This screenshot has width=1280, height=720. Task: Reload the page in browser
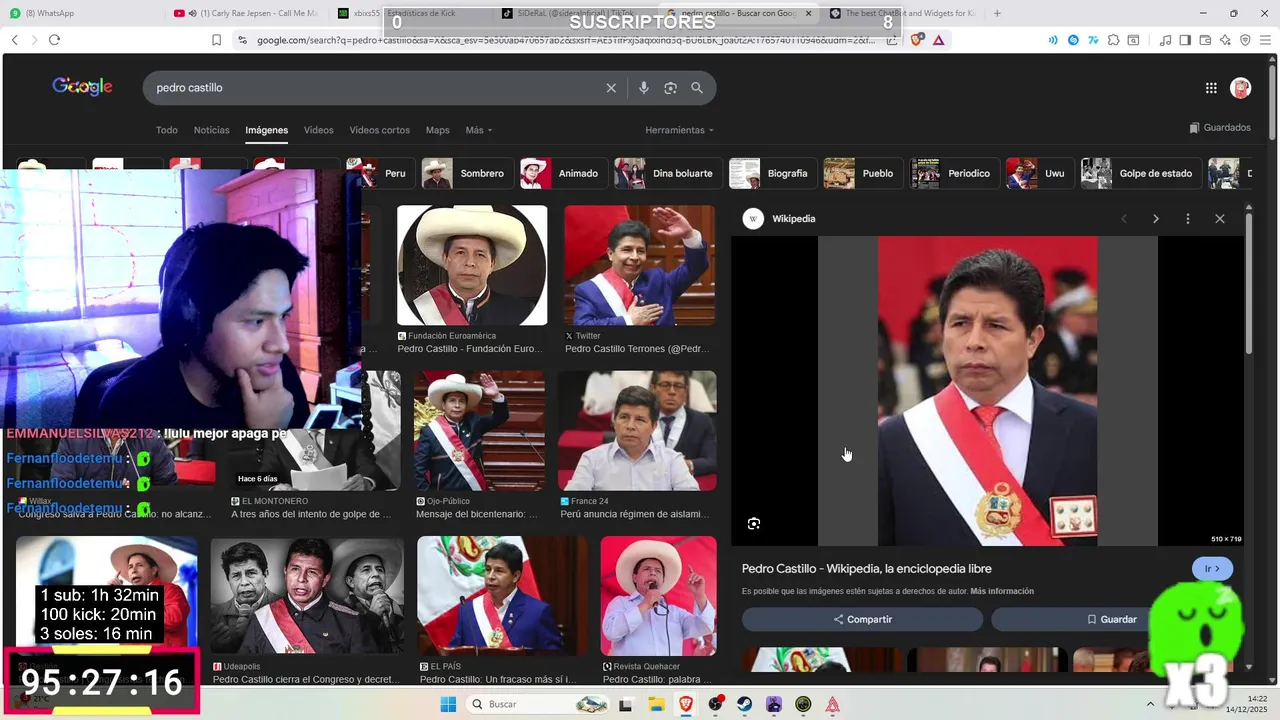[54, 40]
